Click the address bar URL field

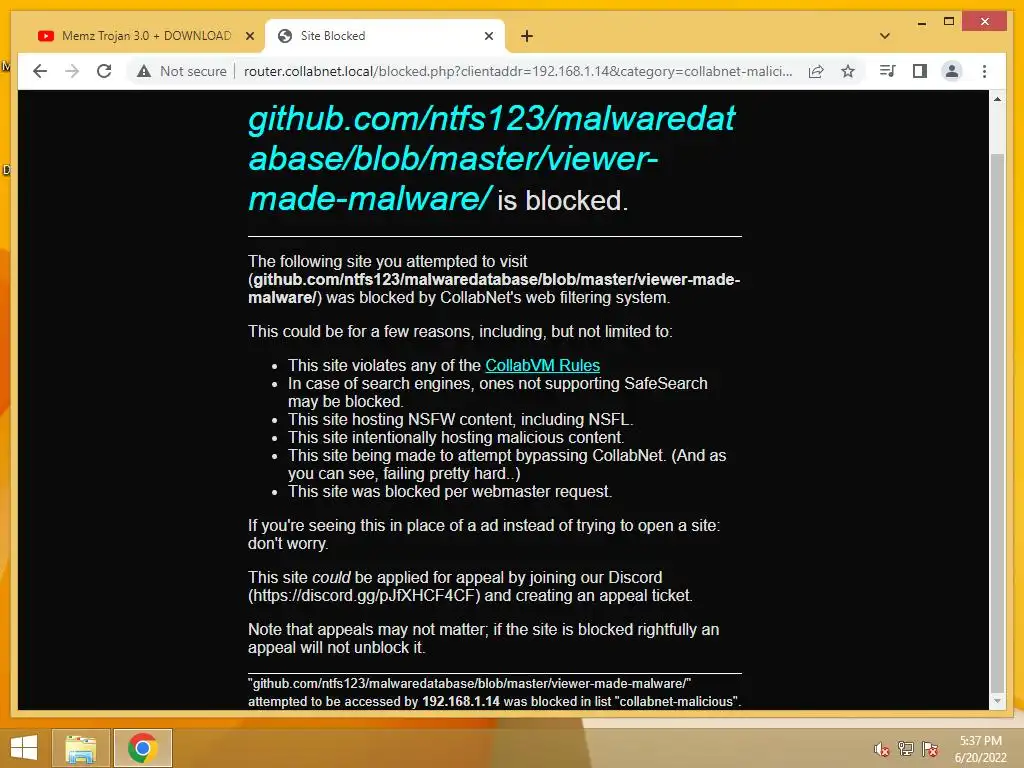(x=518, y=71)
